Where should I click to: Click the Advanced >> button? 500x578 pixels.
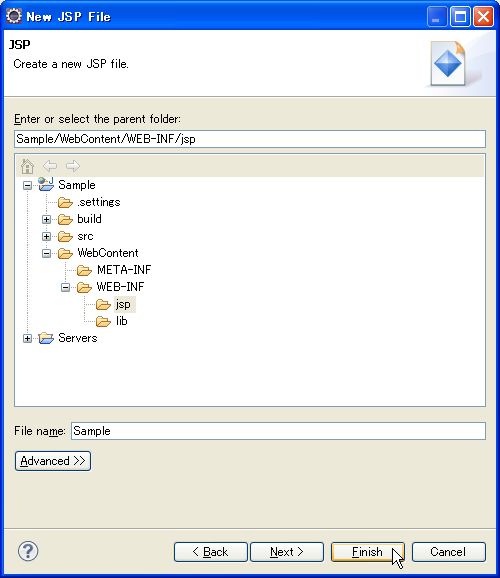pos(53,461)
